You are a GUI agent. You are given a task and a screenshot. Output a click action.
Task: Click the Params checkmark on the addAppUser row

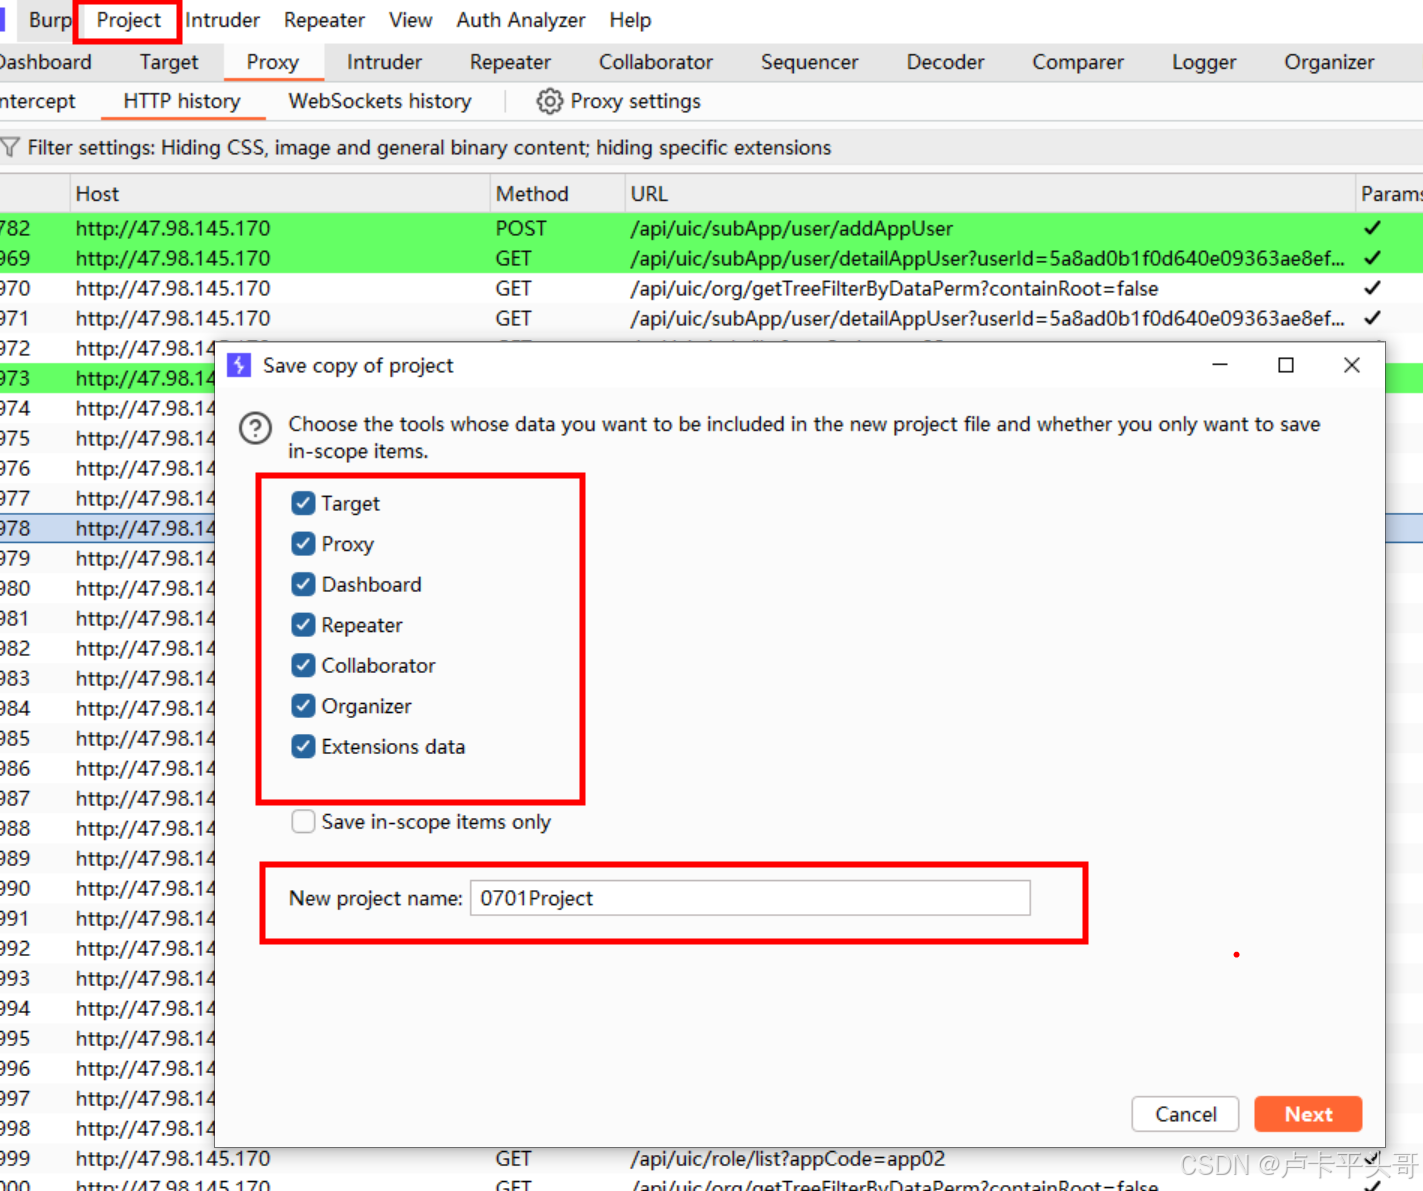(x=1371, y=228)
